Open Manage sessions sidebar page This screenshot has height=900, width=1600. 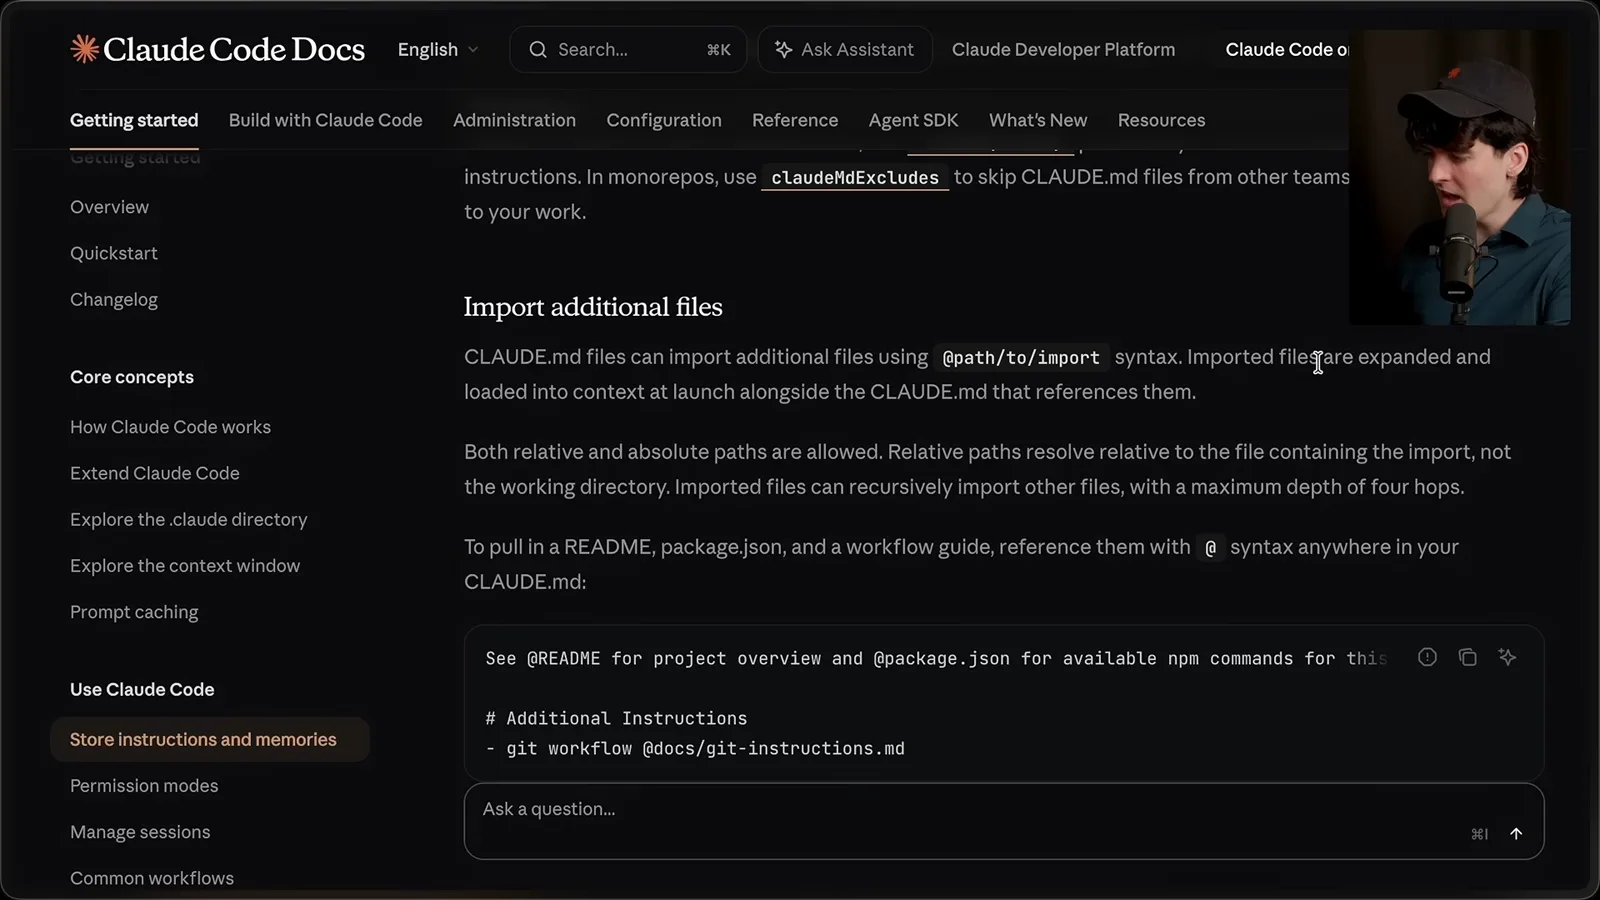[140, 832]
